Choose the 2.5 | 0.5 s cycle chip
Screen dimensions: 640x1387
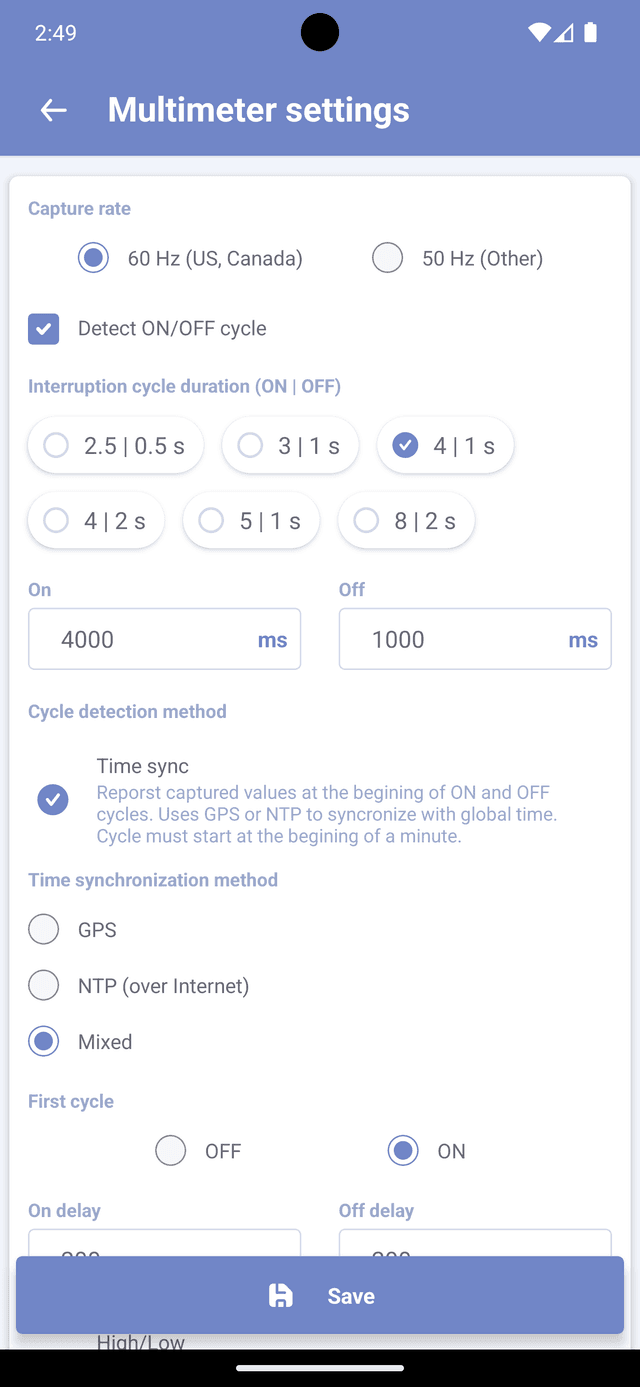(116, 446)
